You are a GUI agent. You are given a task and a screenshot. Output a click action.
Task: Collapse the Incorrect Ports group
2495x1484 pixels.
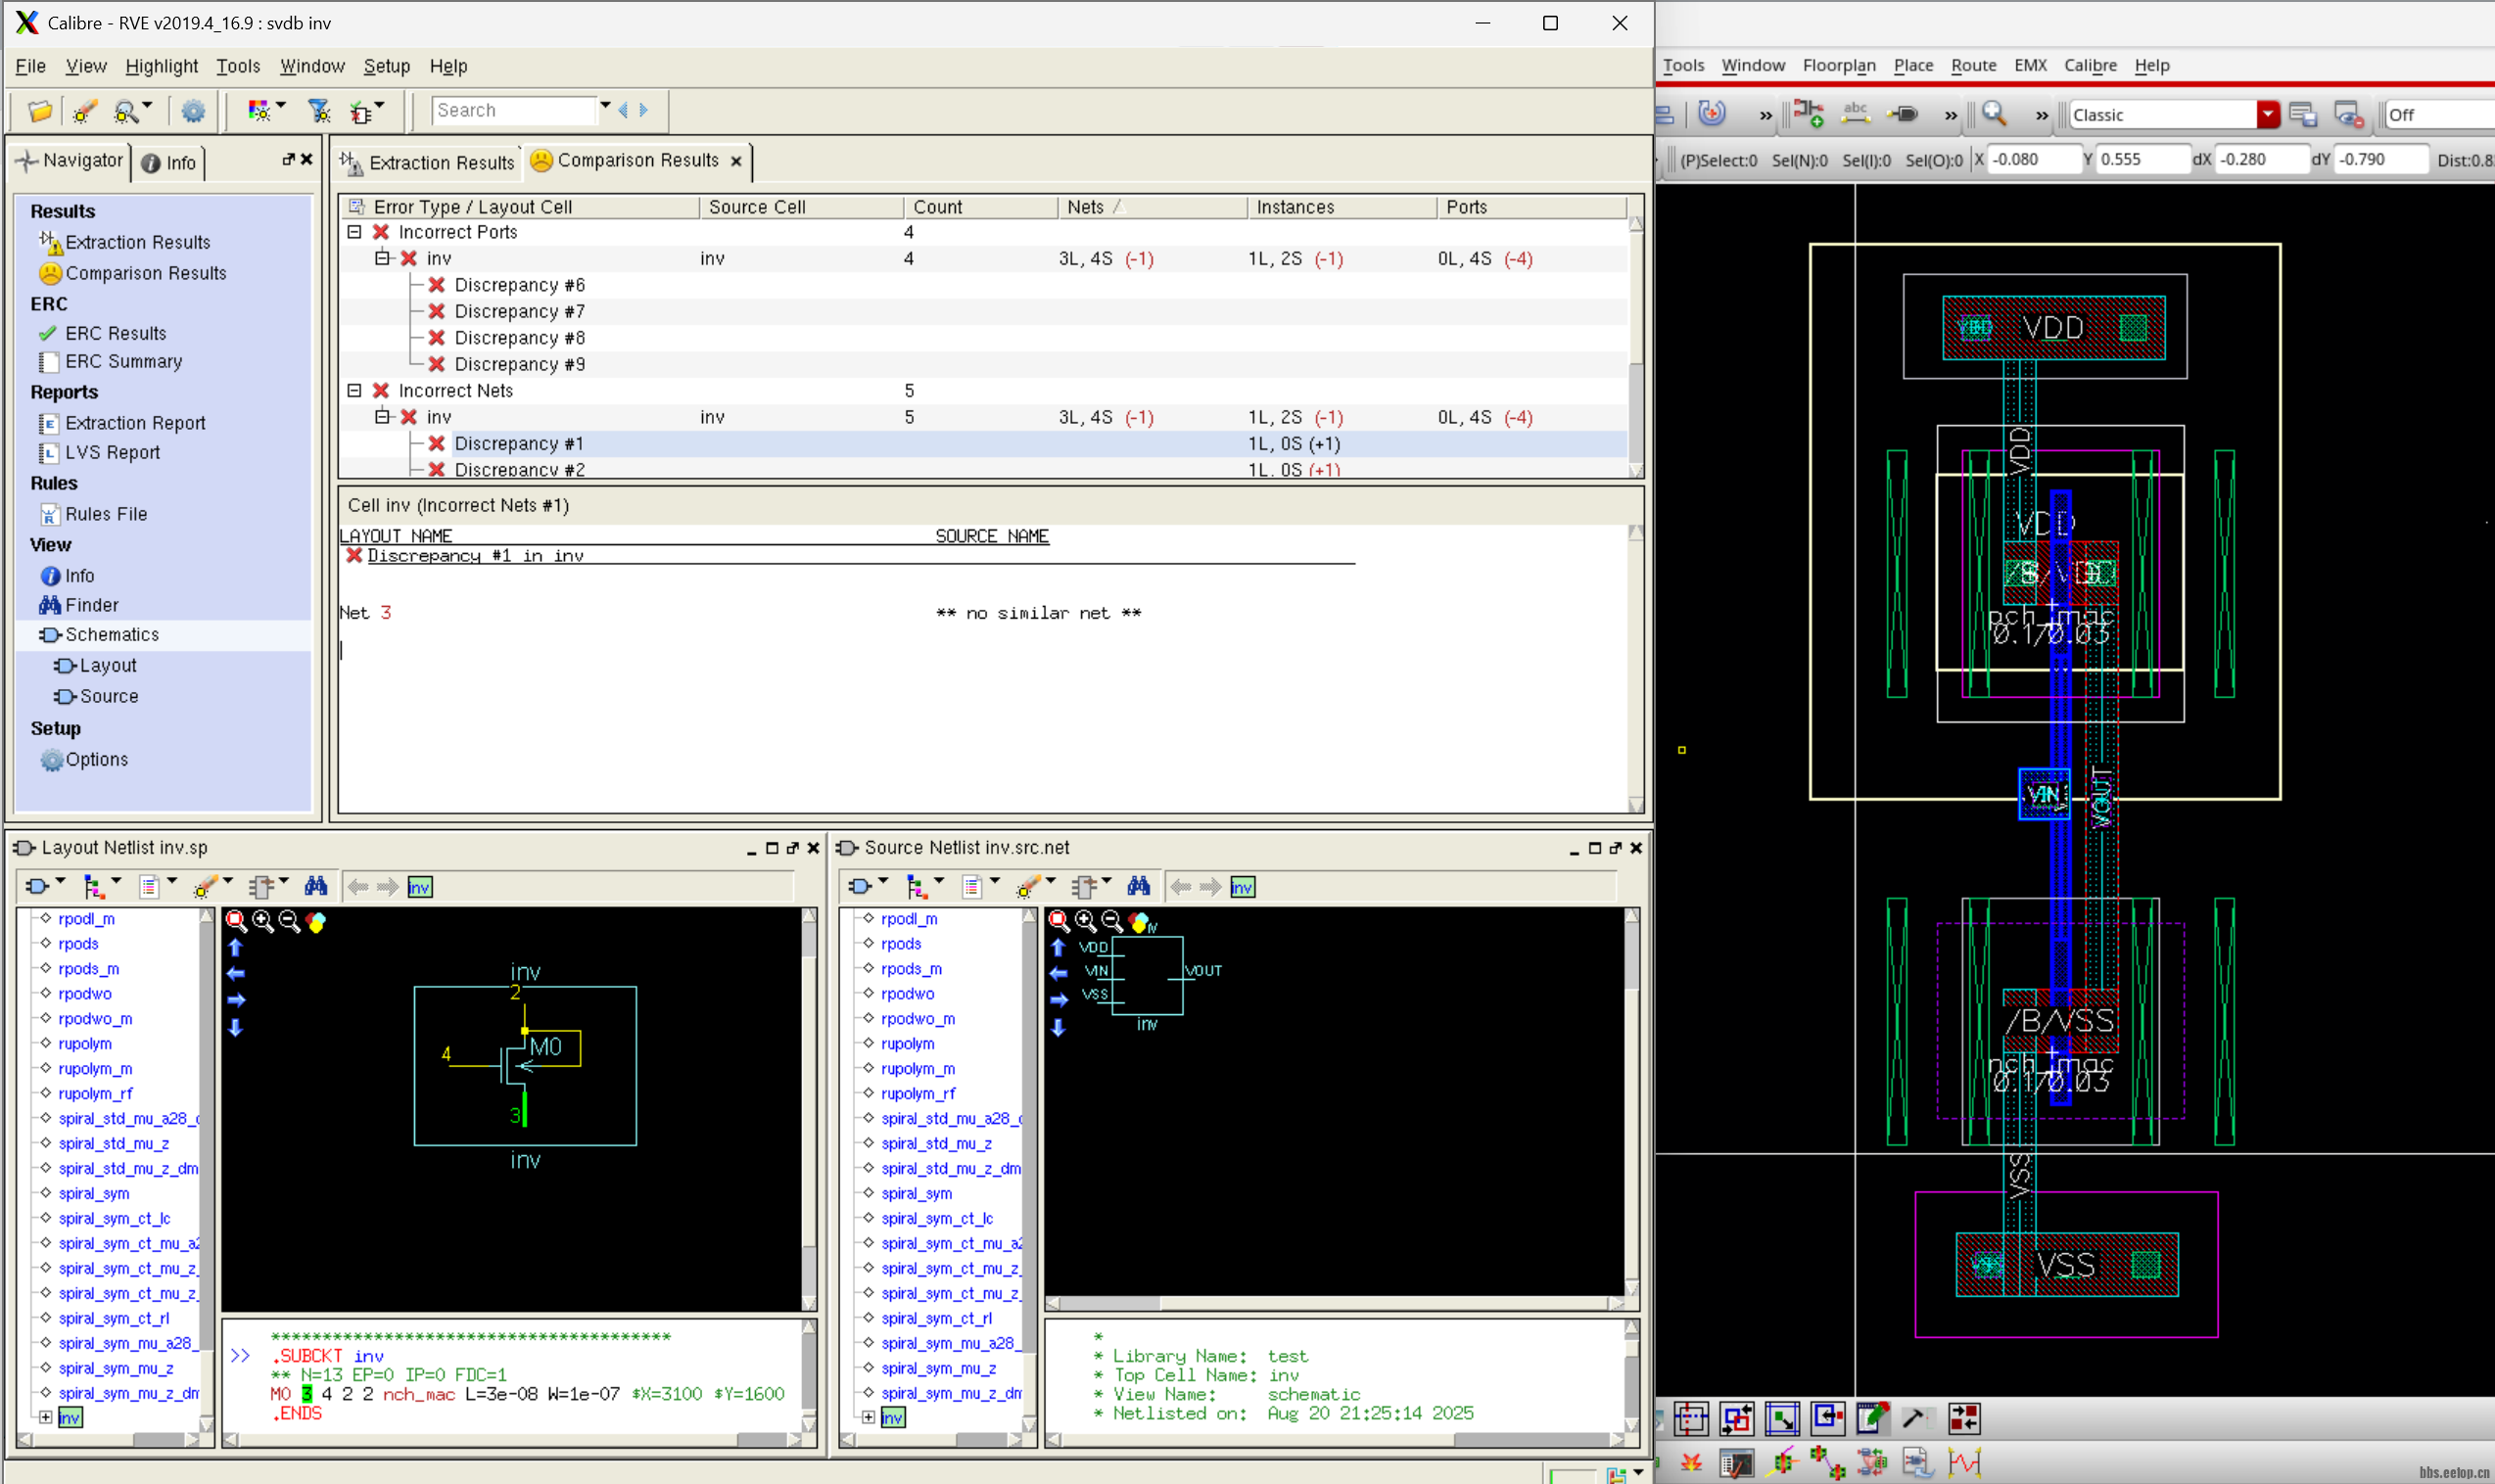[x=354, y=232]
